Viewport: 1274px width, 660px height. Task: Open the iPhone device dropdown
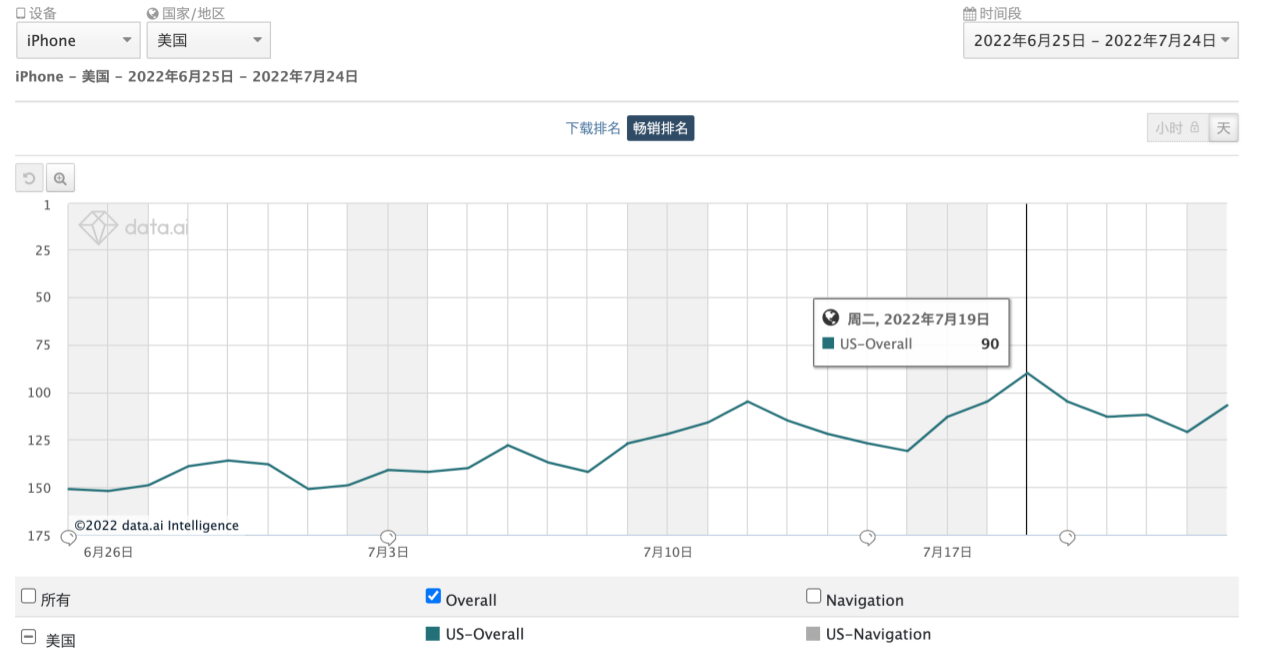click(x=77, y=40)
